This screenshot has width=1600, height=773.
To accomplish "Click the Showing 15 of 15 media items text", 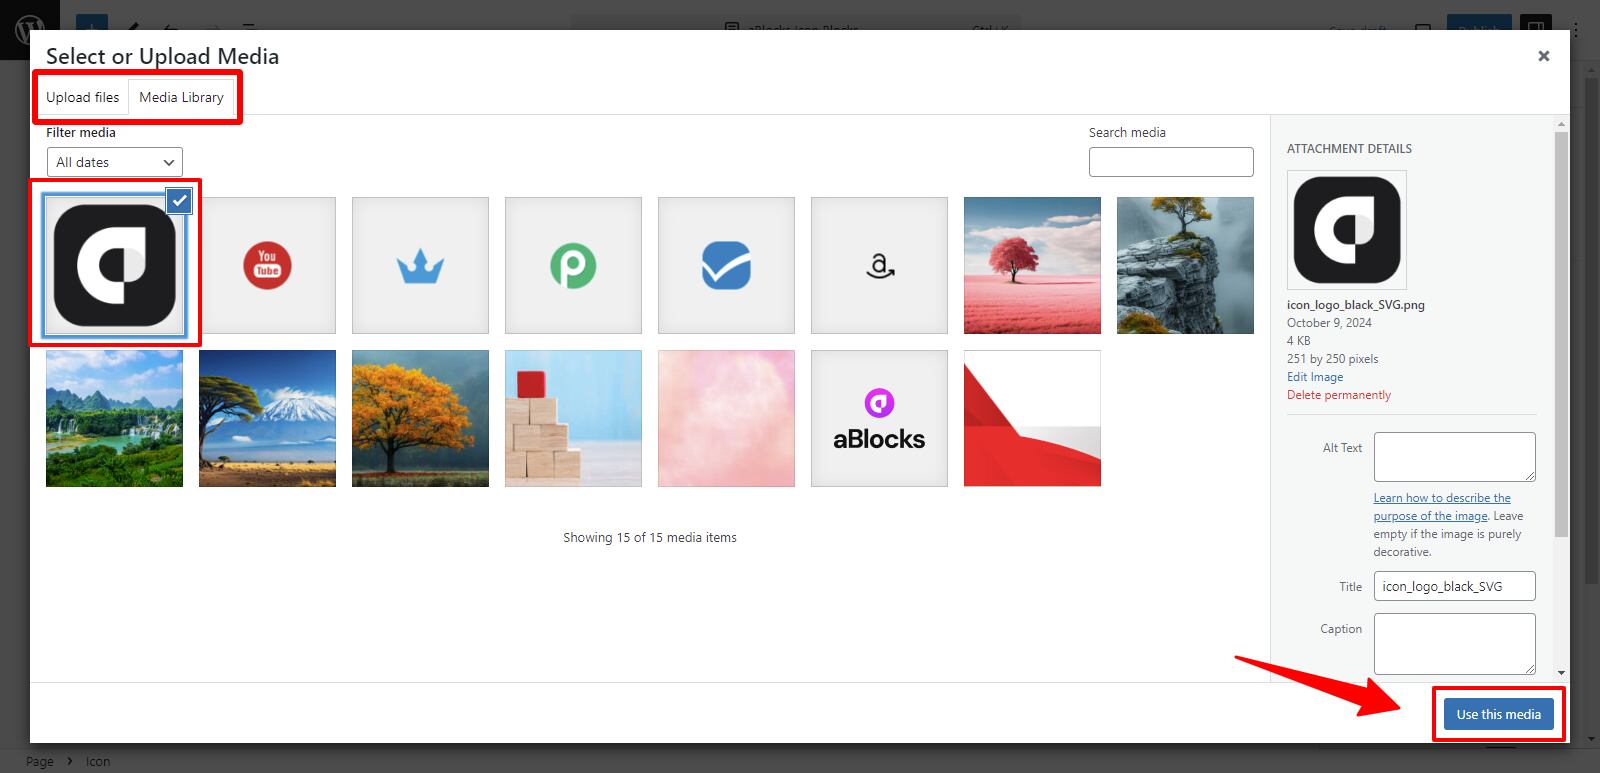I will click(x=650, y=538).
